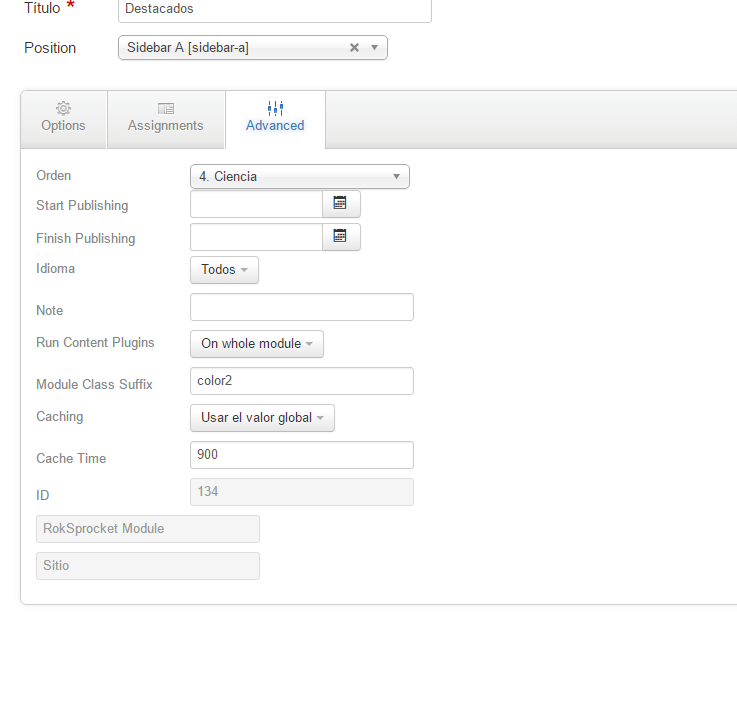Click the ID field showing 134

(x=302, y=492)
